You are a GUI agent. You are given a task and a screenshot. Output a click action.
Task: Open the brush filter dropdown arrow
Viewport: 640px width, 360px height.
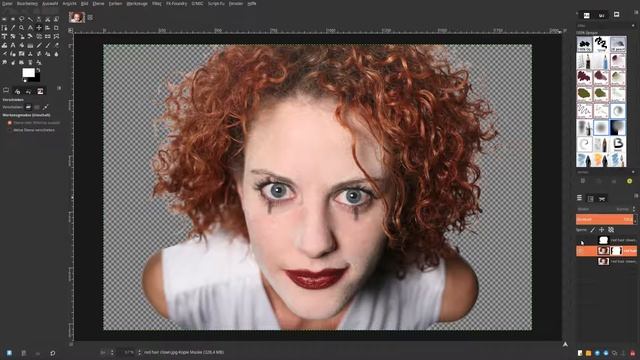click(633, 26)
